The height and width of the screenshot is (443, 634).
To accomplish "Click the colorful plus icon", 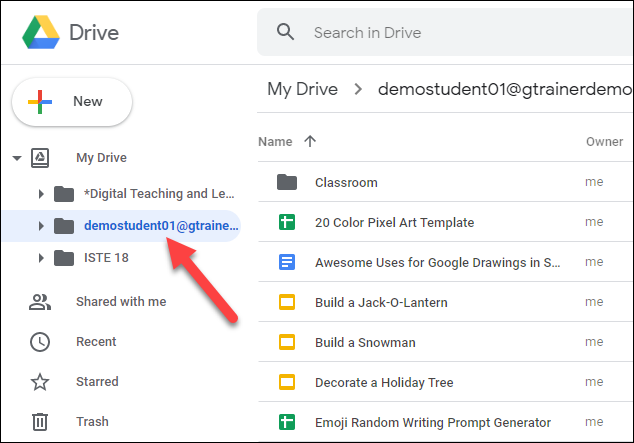I will point(40,101).
